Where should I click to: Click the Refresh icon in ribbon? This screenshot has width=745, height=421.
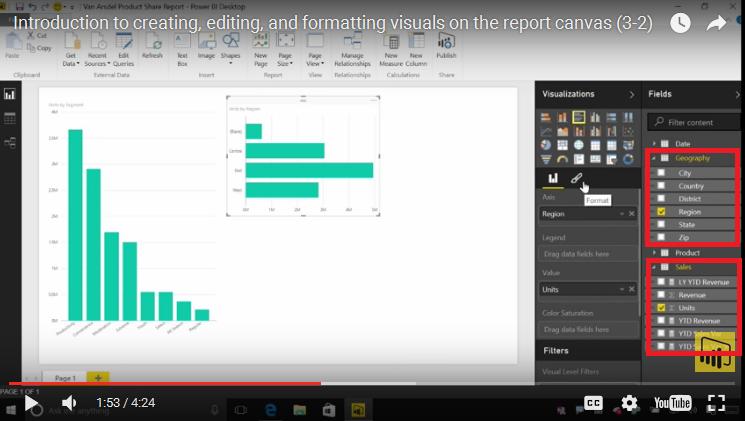[x=153, y=42]
